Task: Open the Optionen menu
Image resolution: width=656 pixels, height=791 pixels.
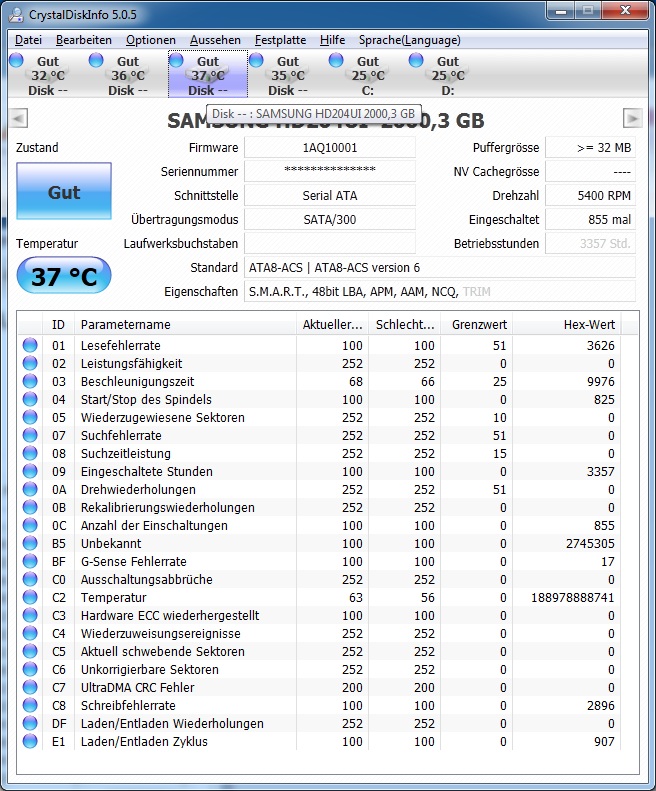Action: point(151,40)
